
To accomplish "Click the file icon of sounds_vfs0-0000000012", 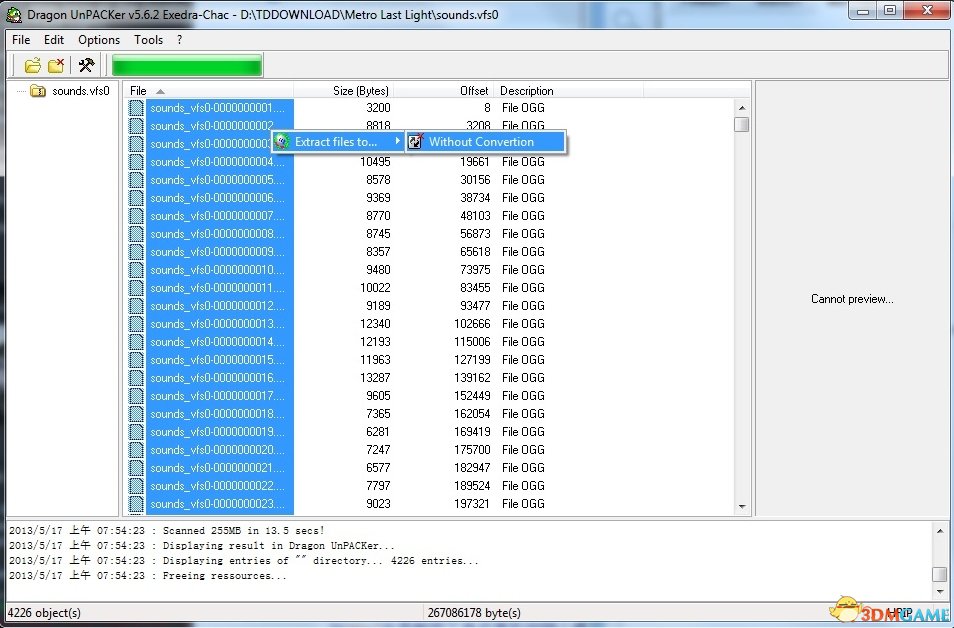I will pyautogui.click(x=136, y=305).
